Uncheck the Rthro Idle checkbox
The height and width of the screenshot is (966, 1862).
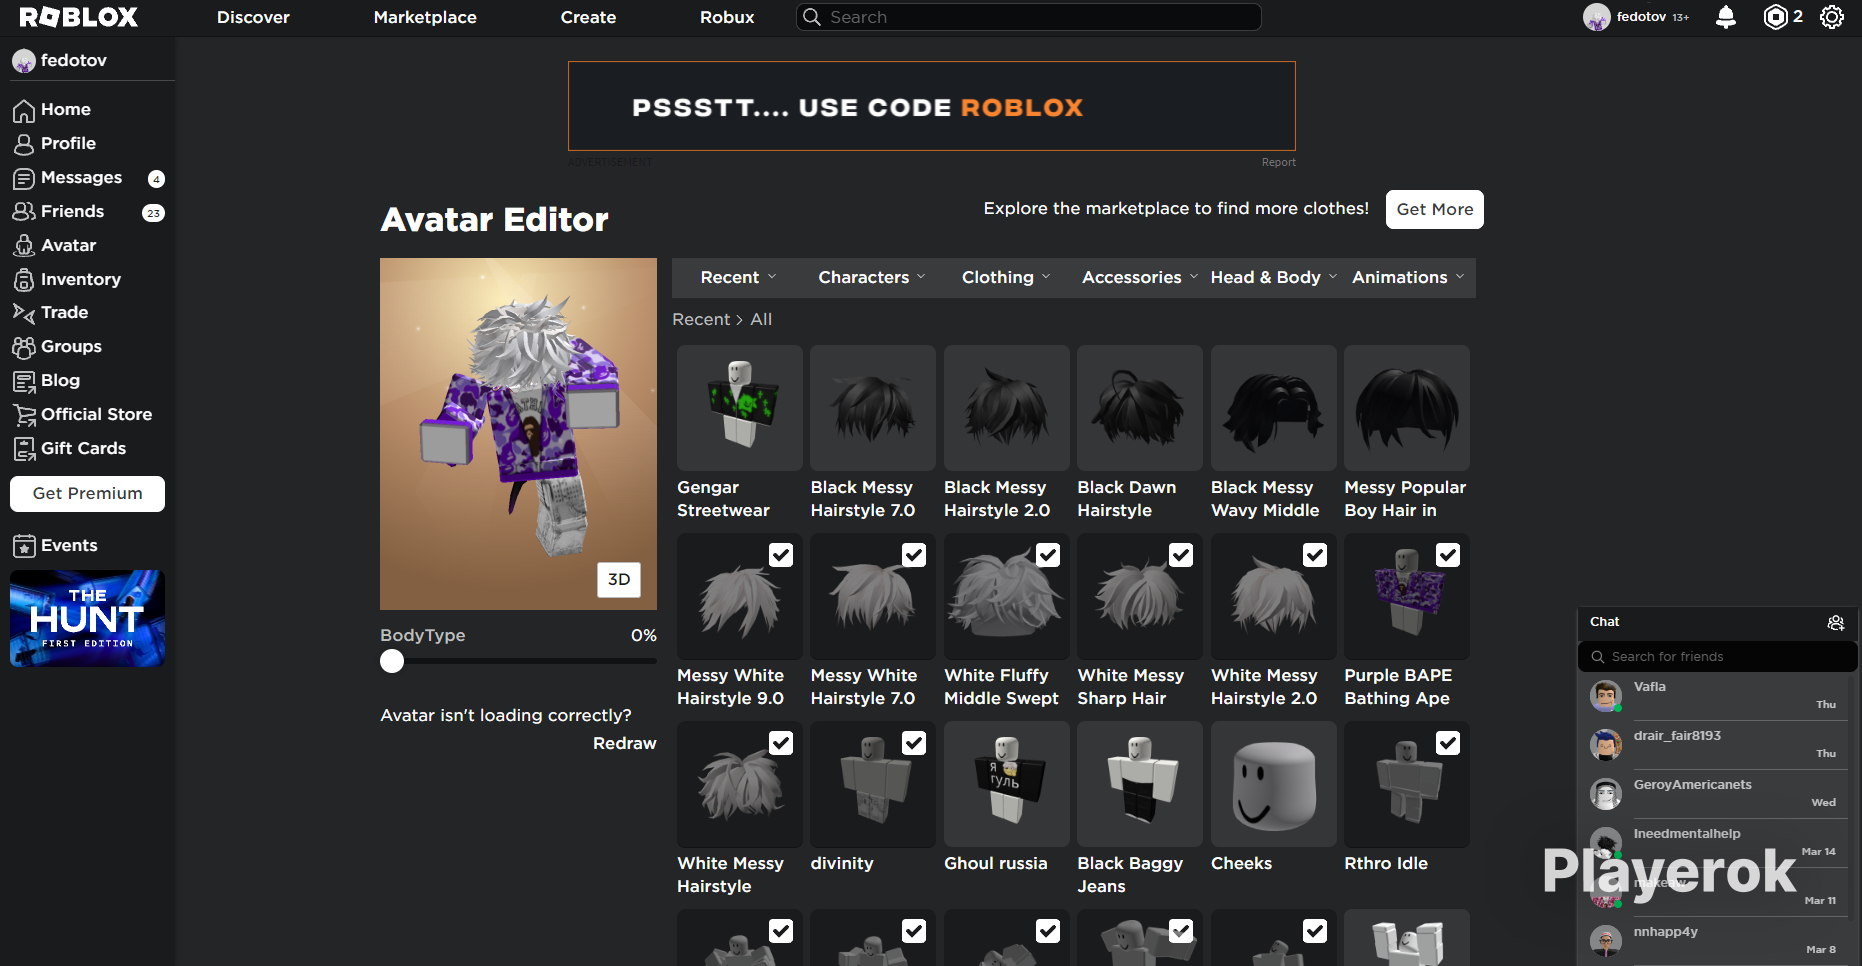pyautogui.click(x=1448, y=743)
